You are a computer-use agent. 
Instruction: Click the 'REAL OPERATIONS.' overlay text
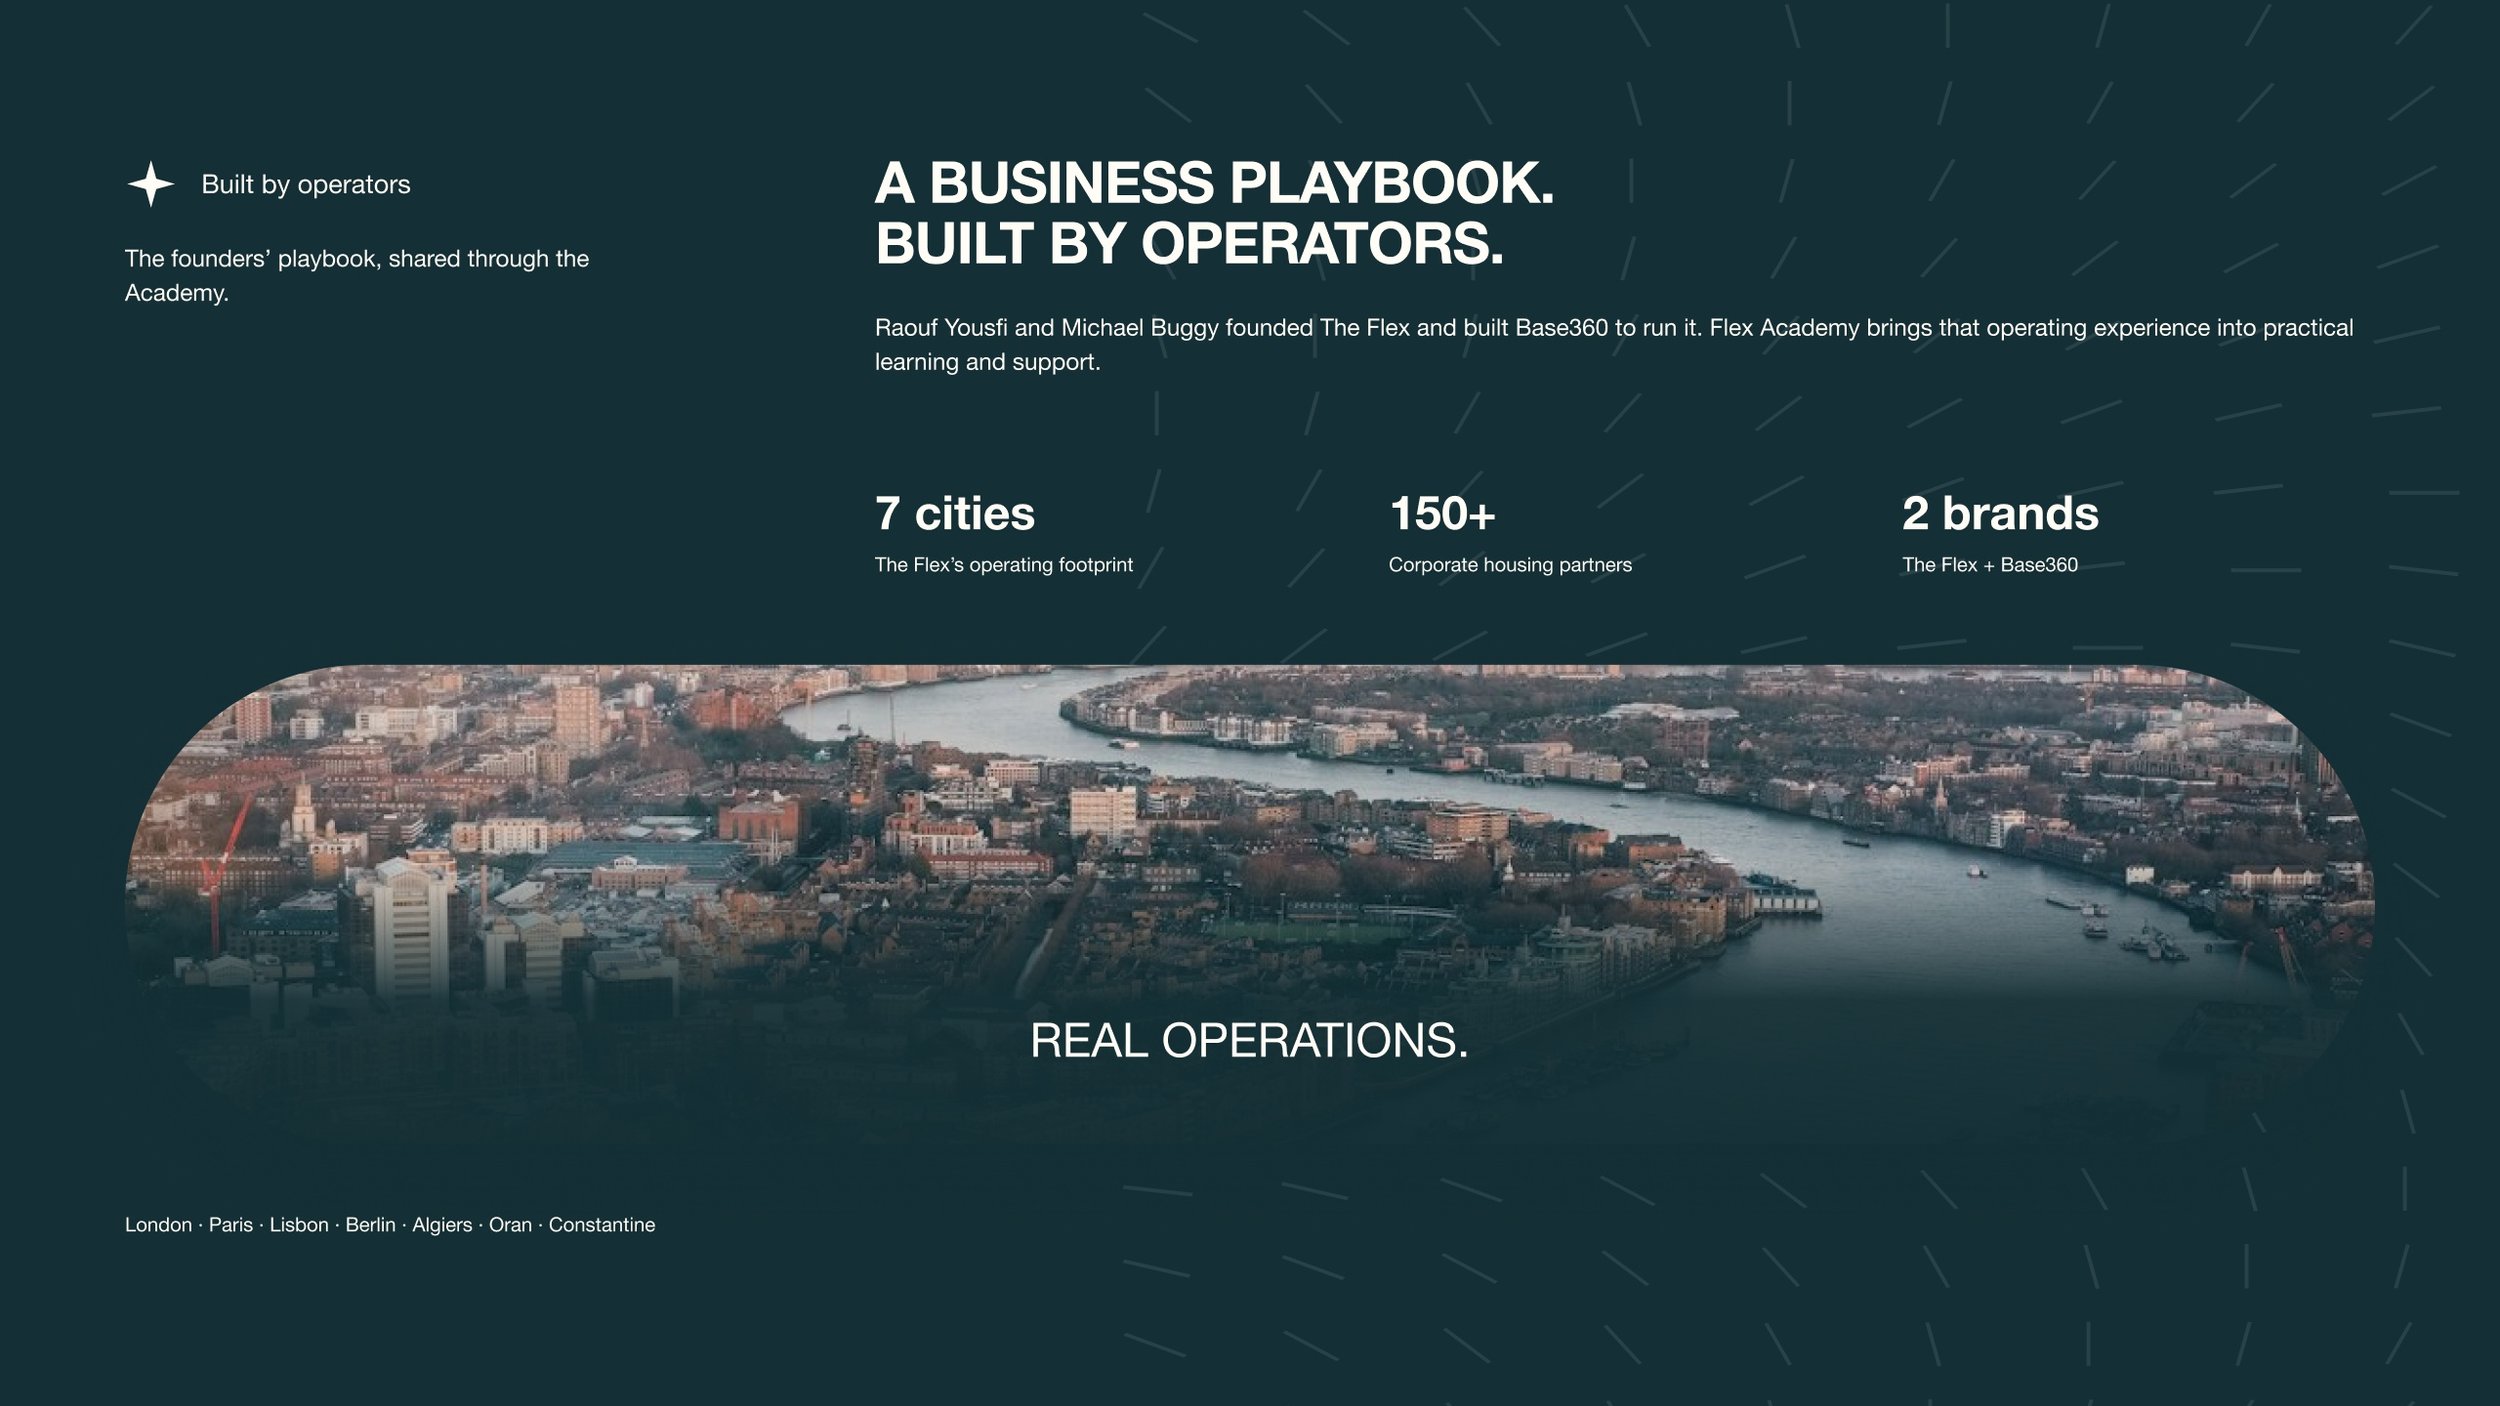click(1249, 1041)
